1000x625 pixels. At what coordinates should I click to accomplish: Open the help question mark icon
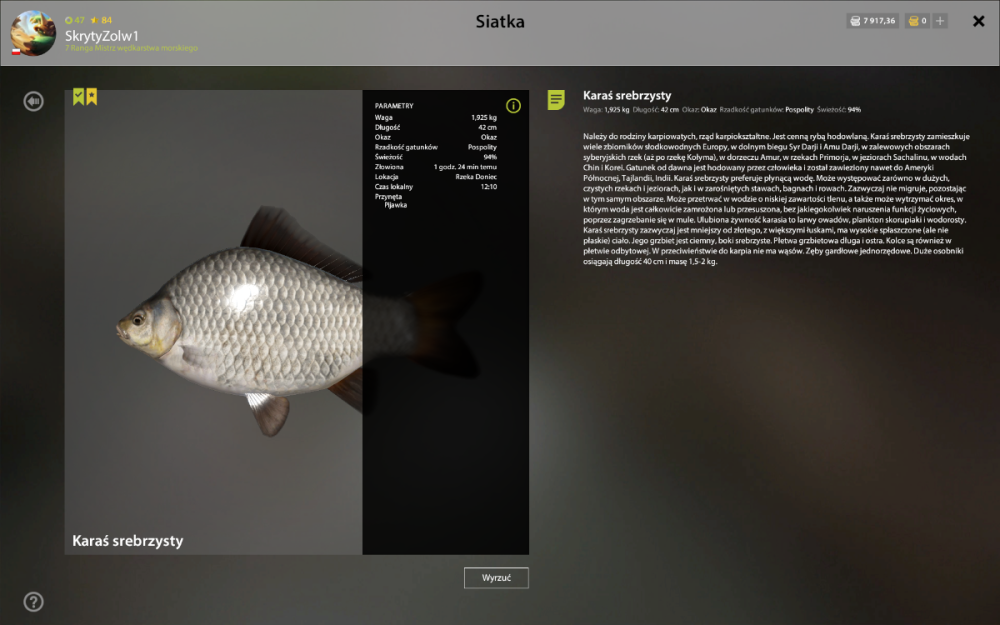click(33, 601)
